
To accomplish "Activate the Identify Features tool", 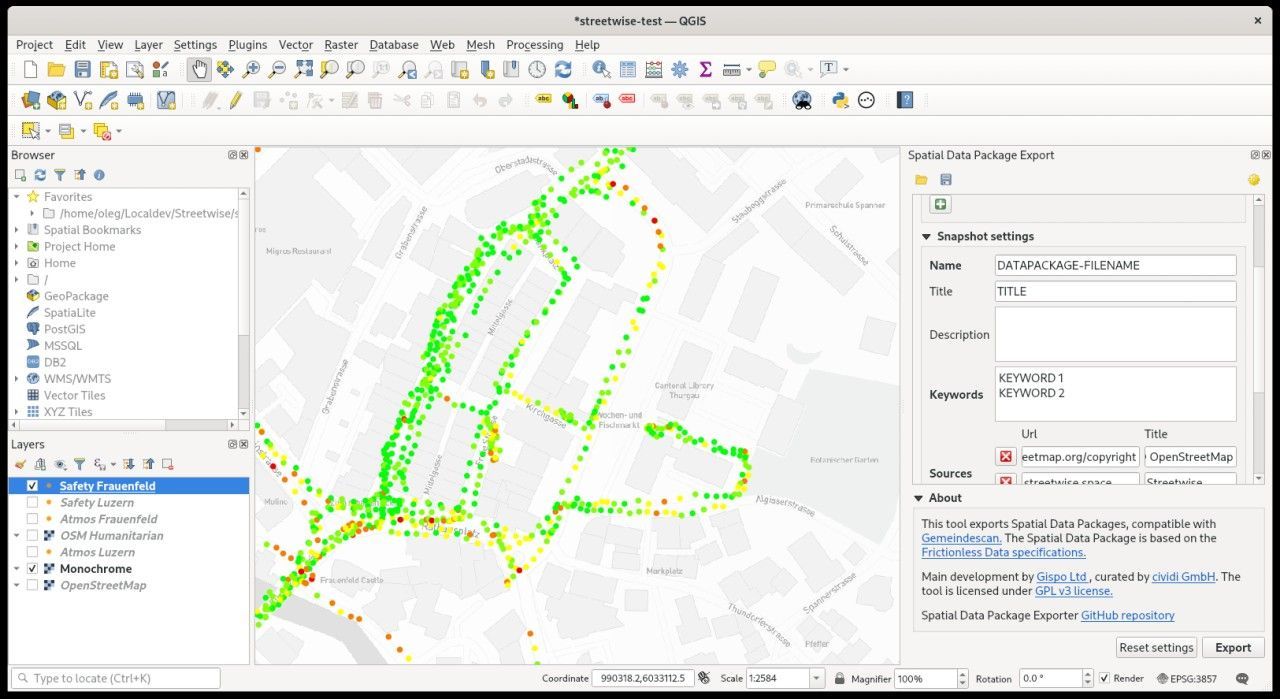I will (x=601, y=69).
